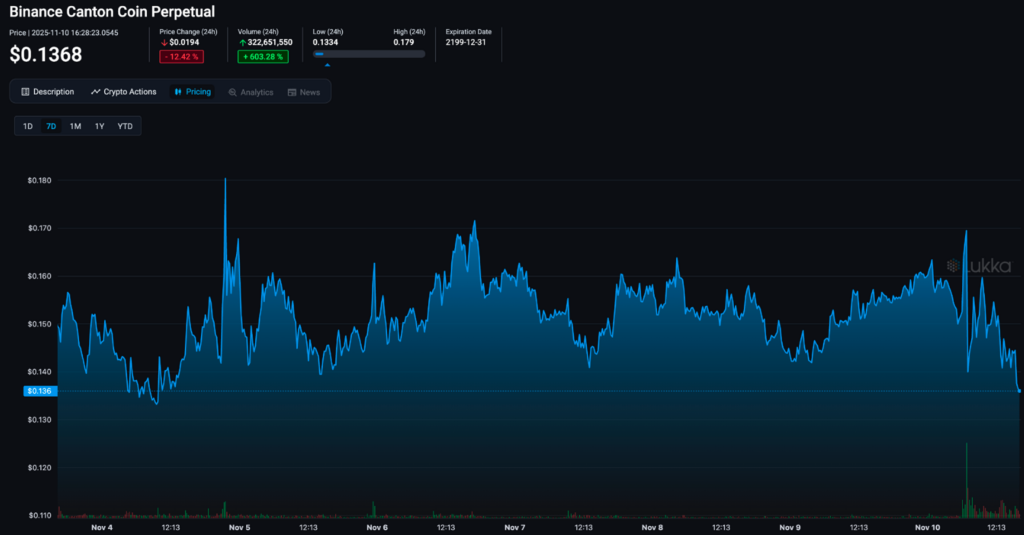Open the Description tab
This screenshot has height=535, width=1024.
(x=48, y=92)
